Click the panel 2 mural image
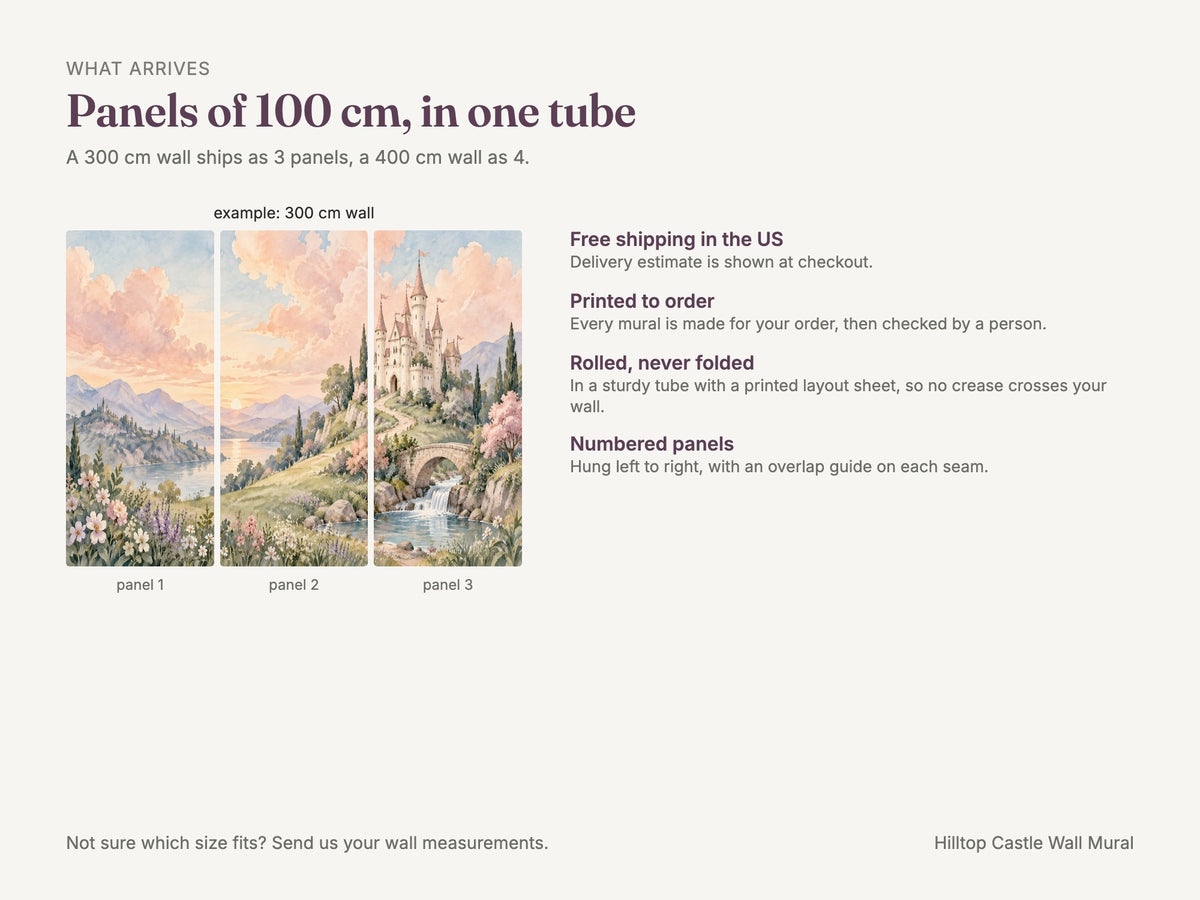 [294, 399]
